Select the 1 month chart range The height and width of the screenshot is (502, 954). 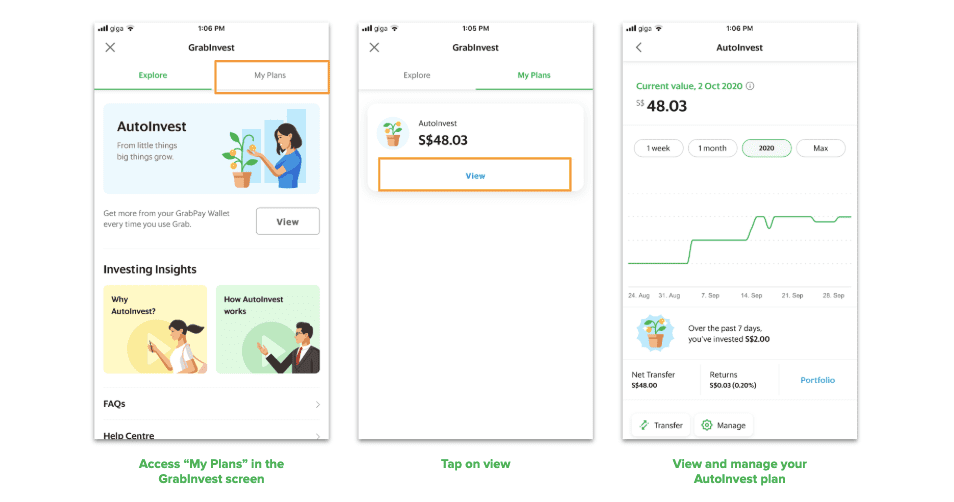(712, 148)
